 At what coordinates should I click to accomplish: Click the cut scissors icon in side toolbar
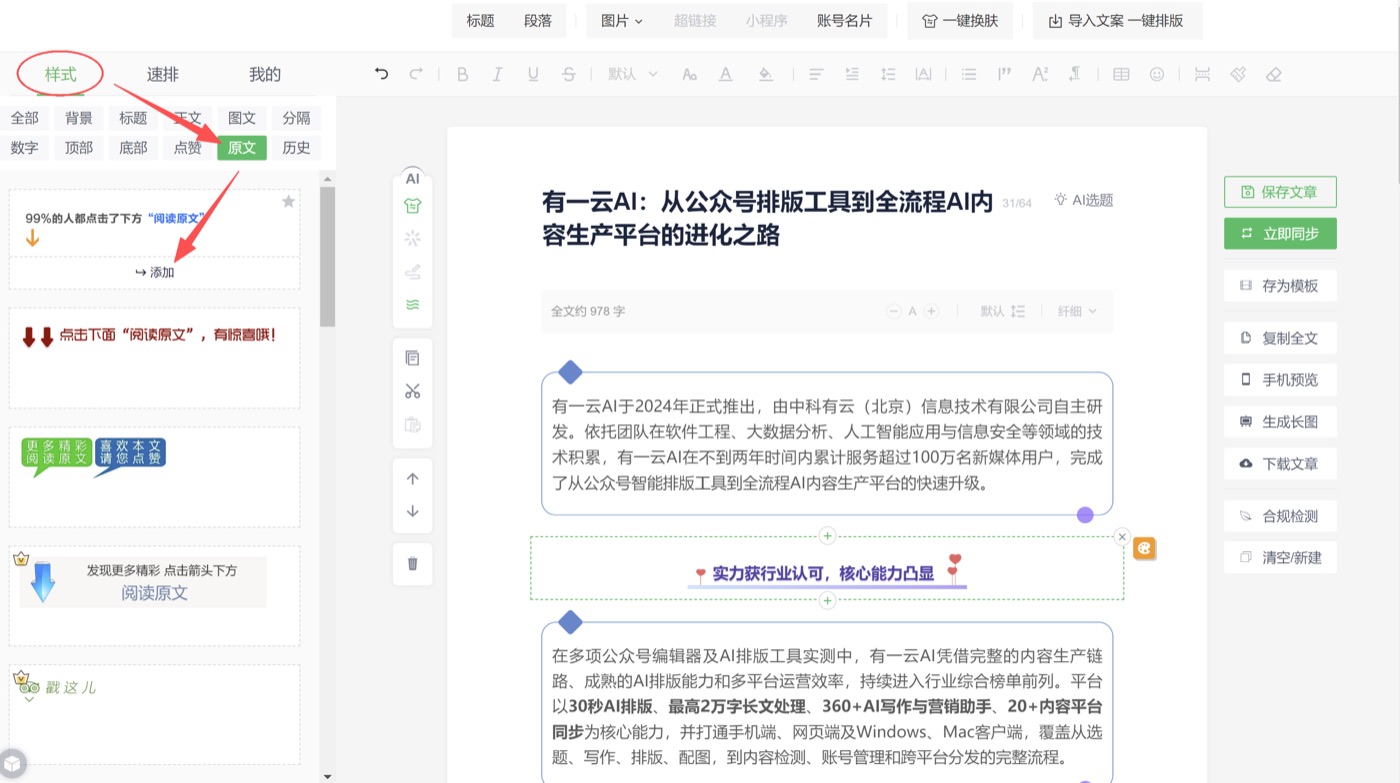412,391
